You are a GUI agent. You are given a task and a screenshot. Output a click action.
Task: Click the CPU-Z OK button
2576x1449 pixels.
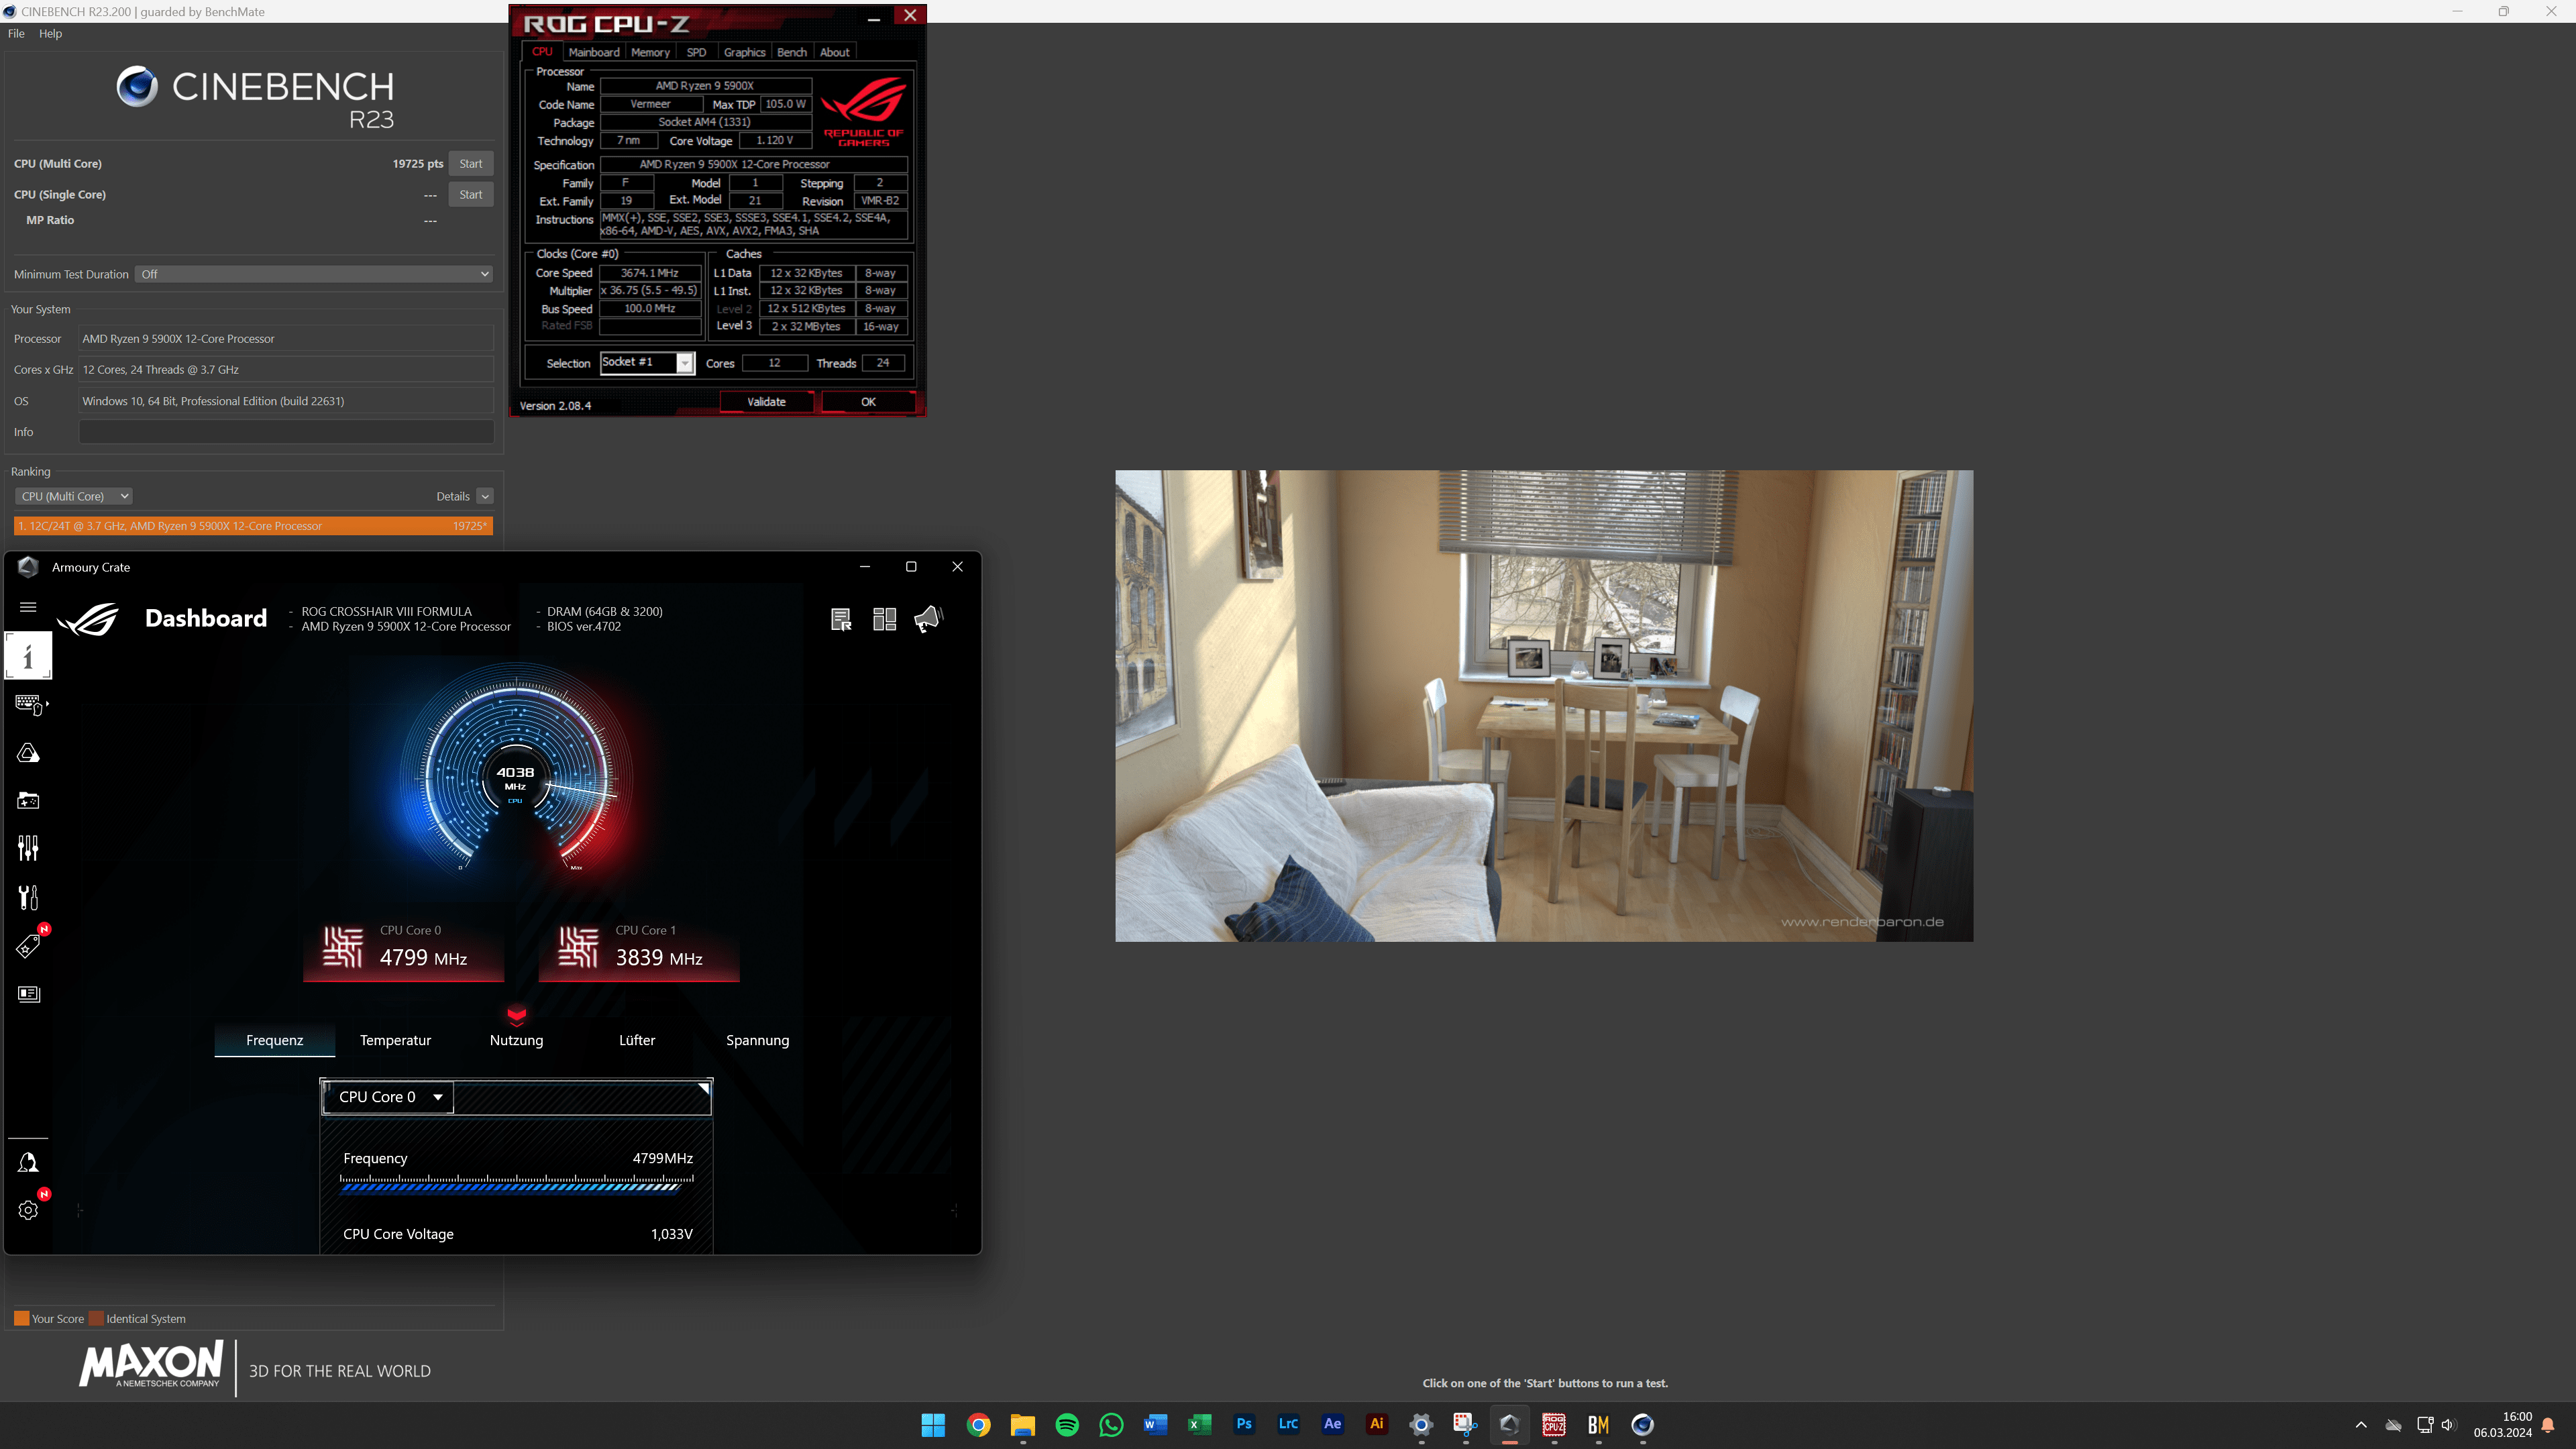coord(868,401)
